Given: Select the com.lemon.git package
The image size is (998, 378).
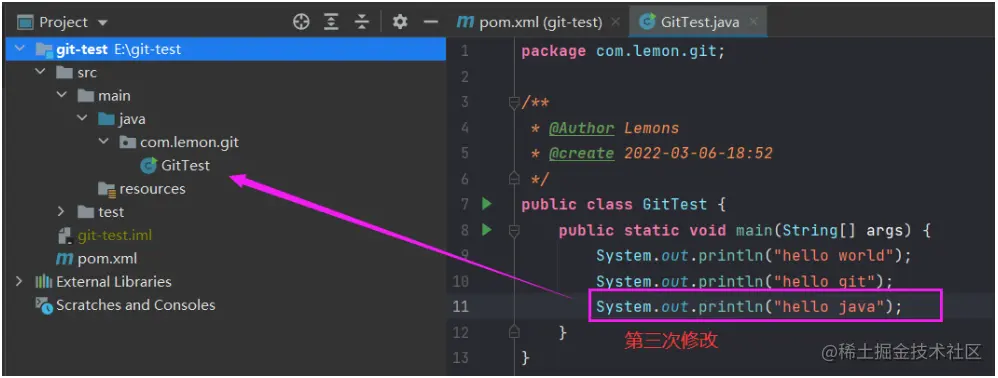Looking at the screenshot, I should click(190, 143).
